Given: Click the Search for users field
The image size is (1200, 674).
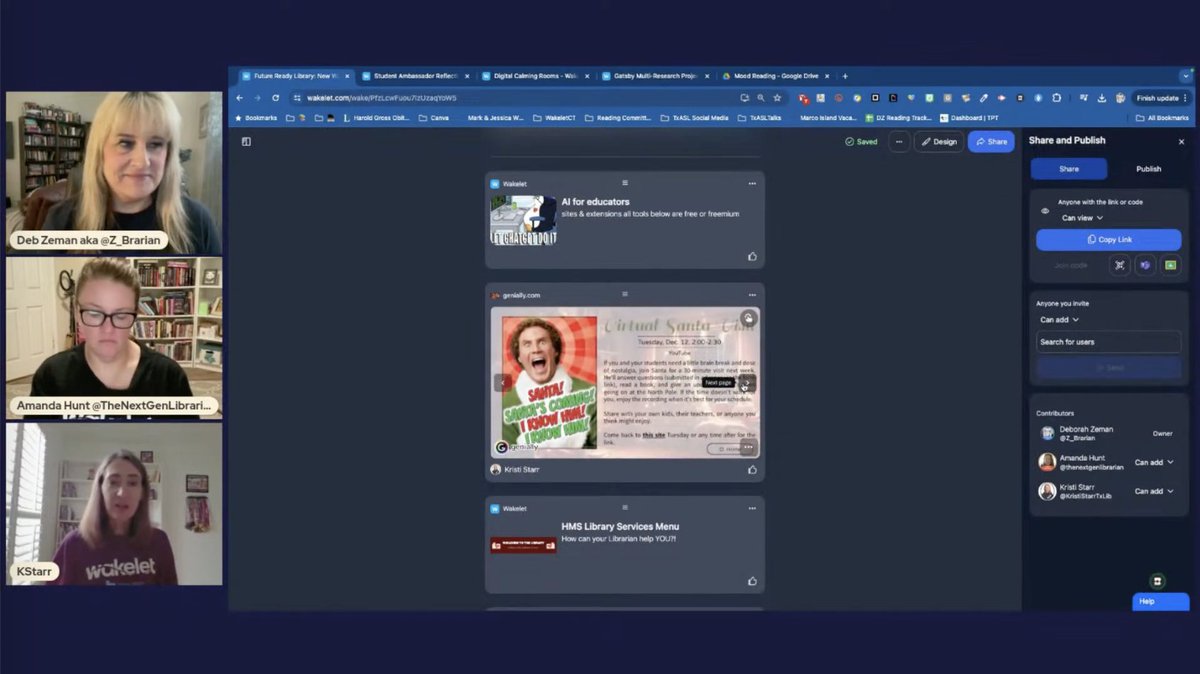Looking at the screenshot, I should pyautogui.click(x=1108, y=342).
